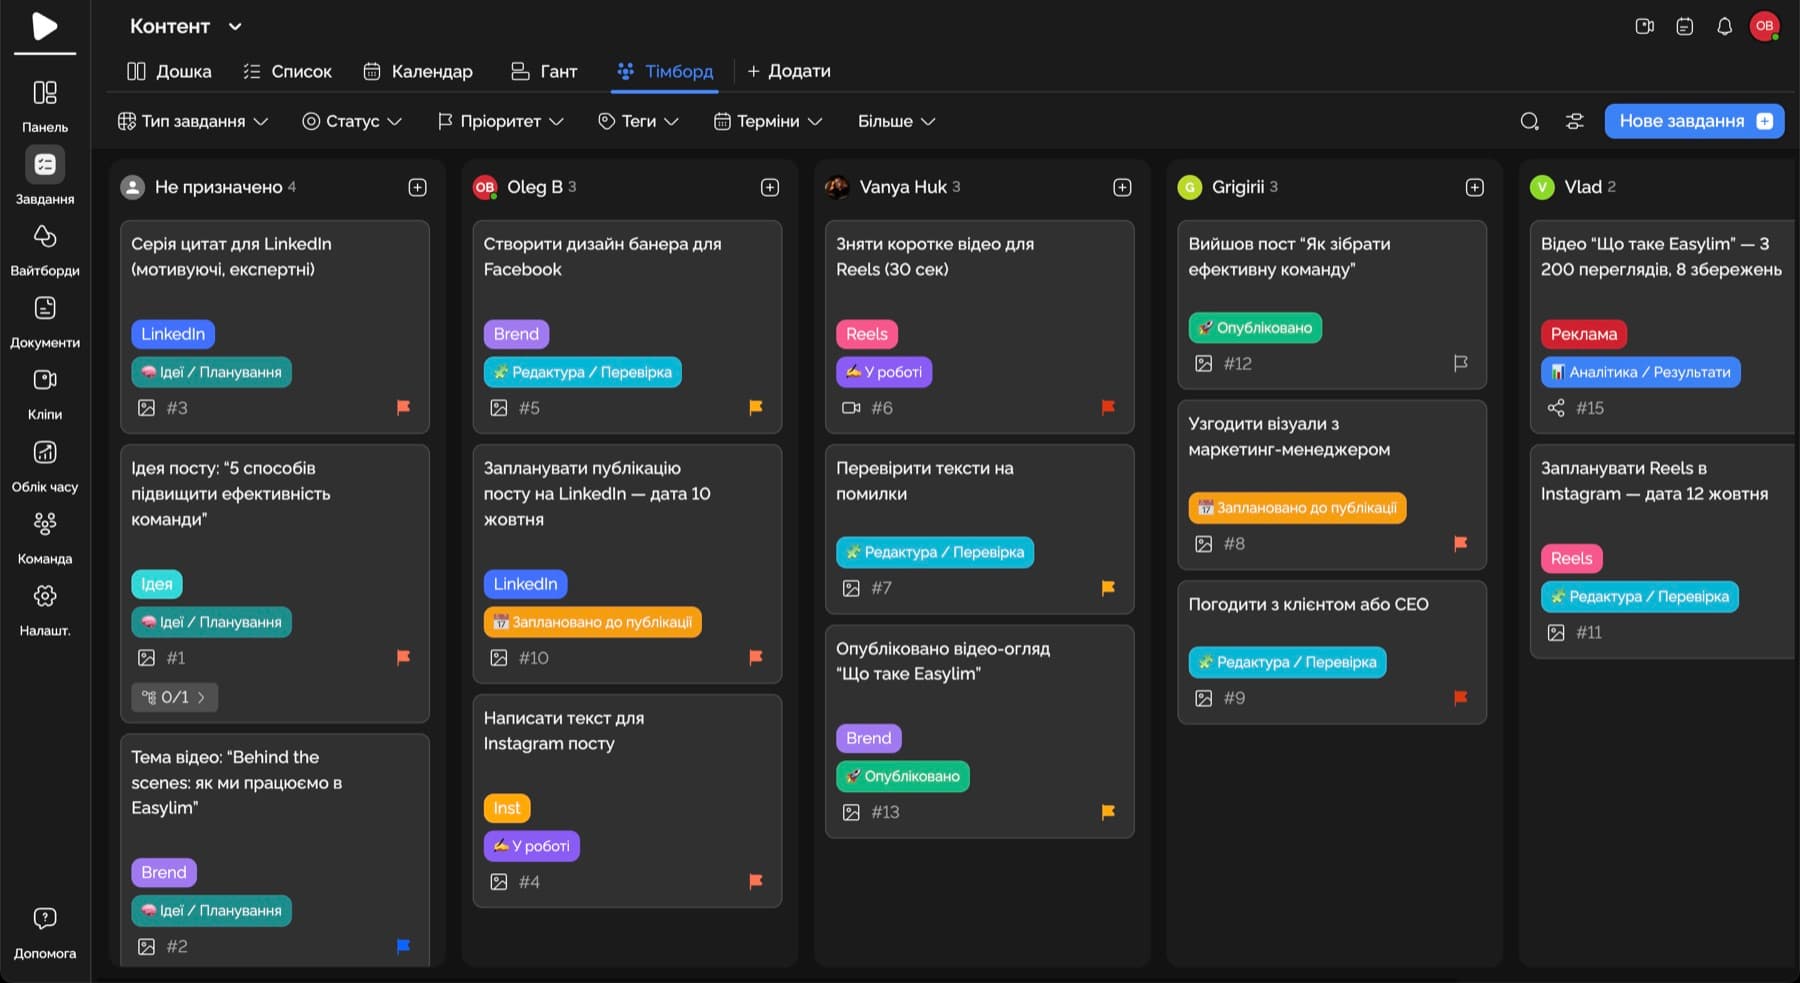Open the card 'Перевірити тексти на помилки'
1800x983 pixels.
click(980, 529)
